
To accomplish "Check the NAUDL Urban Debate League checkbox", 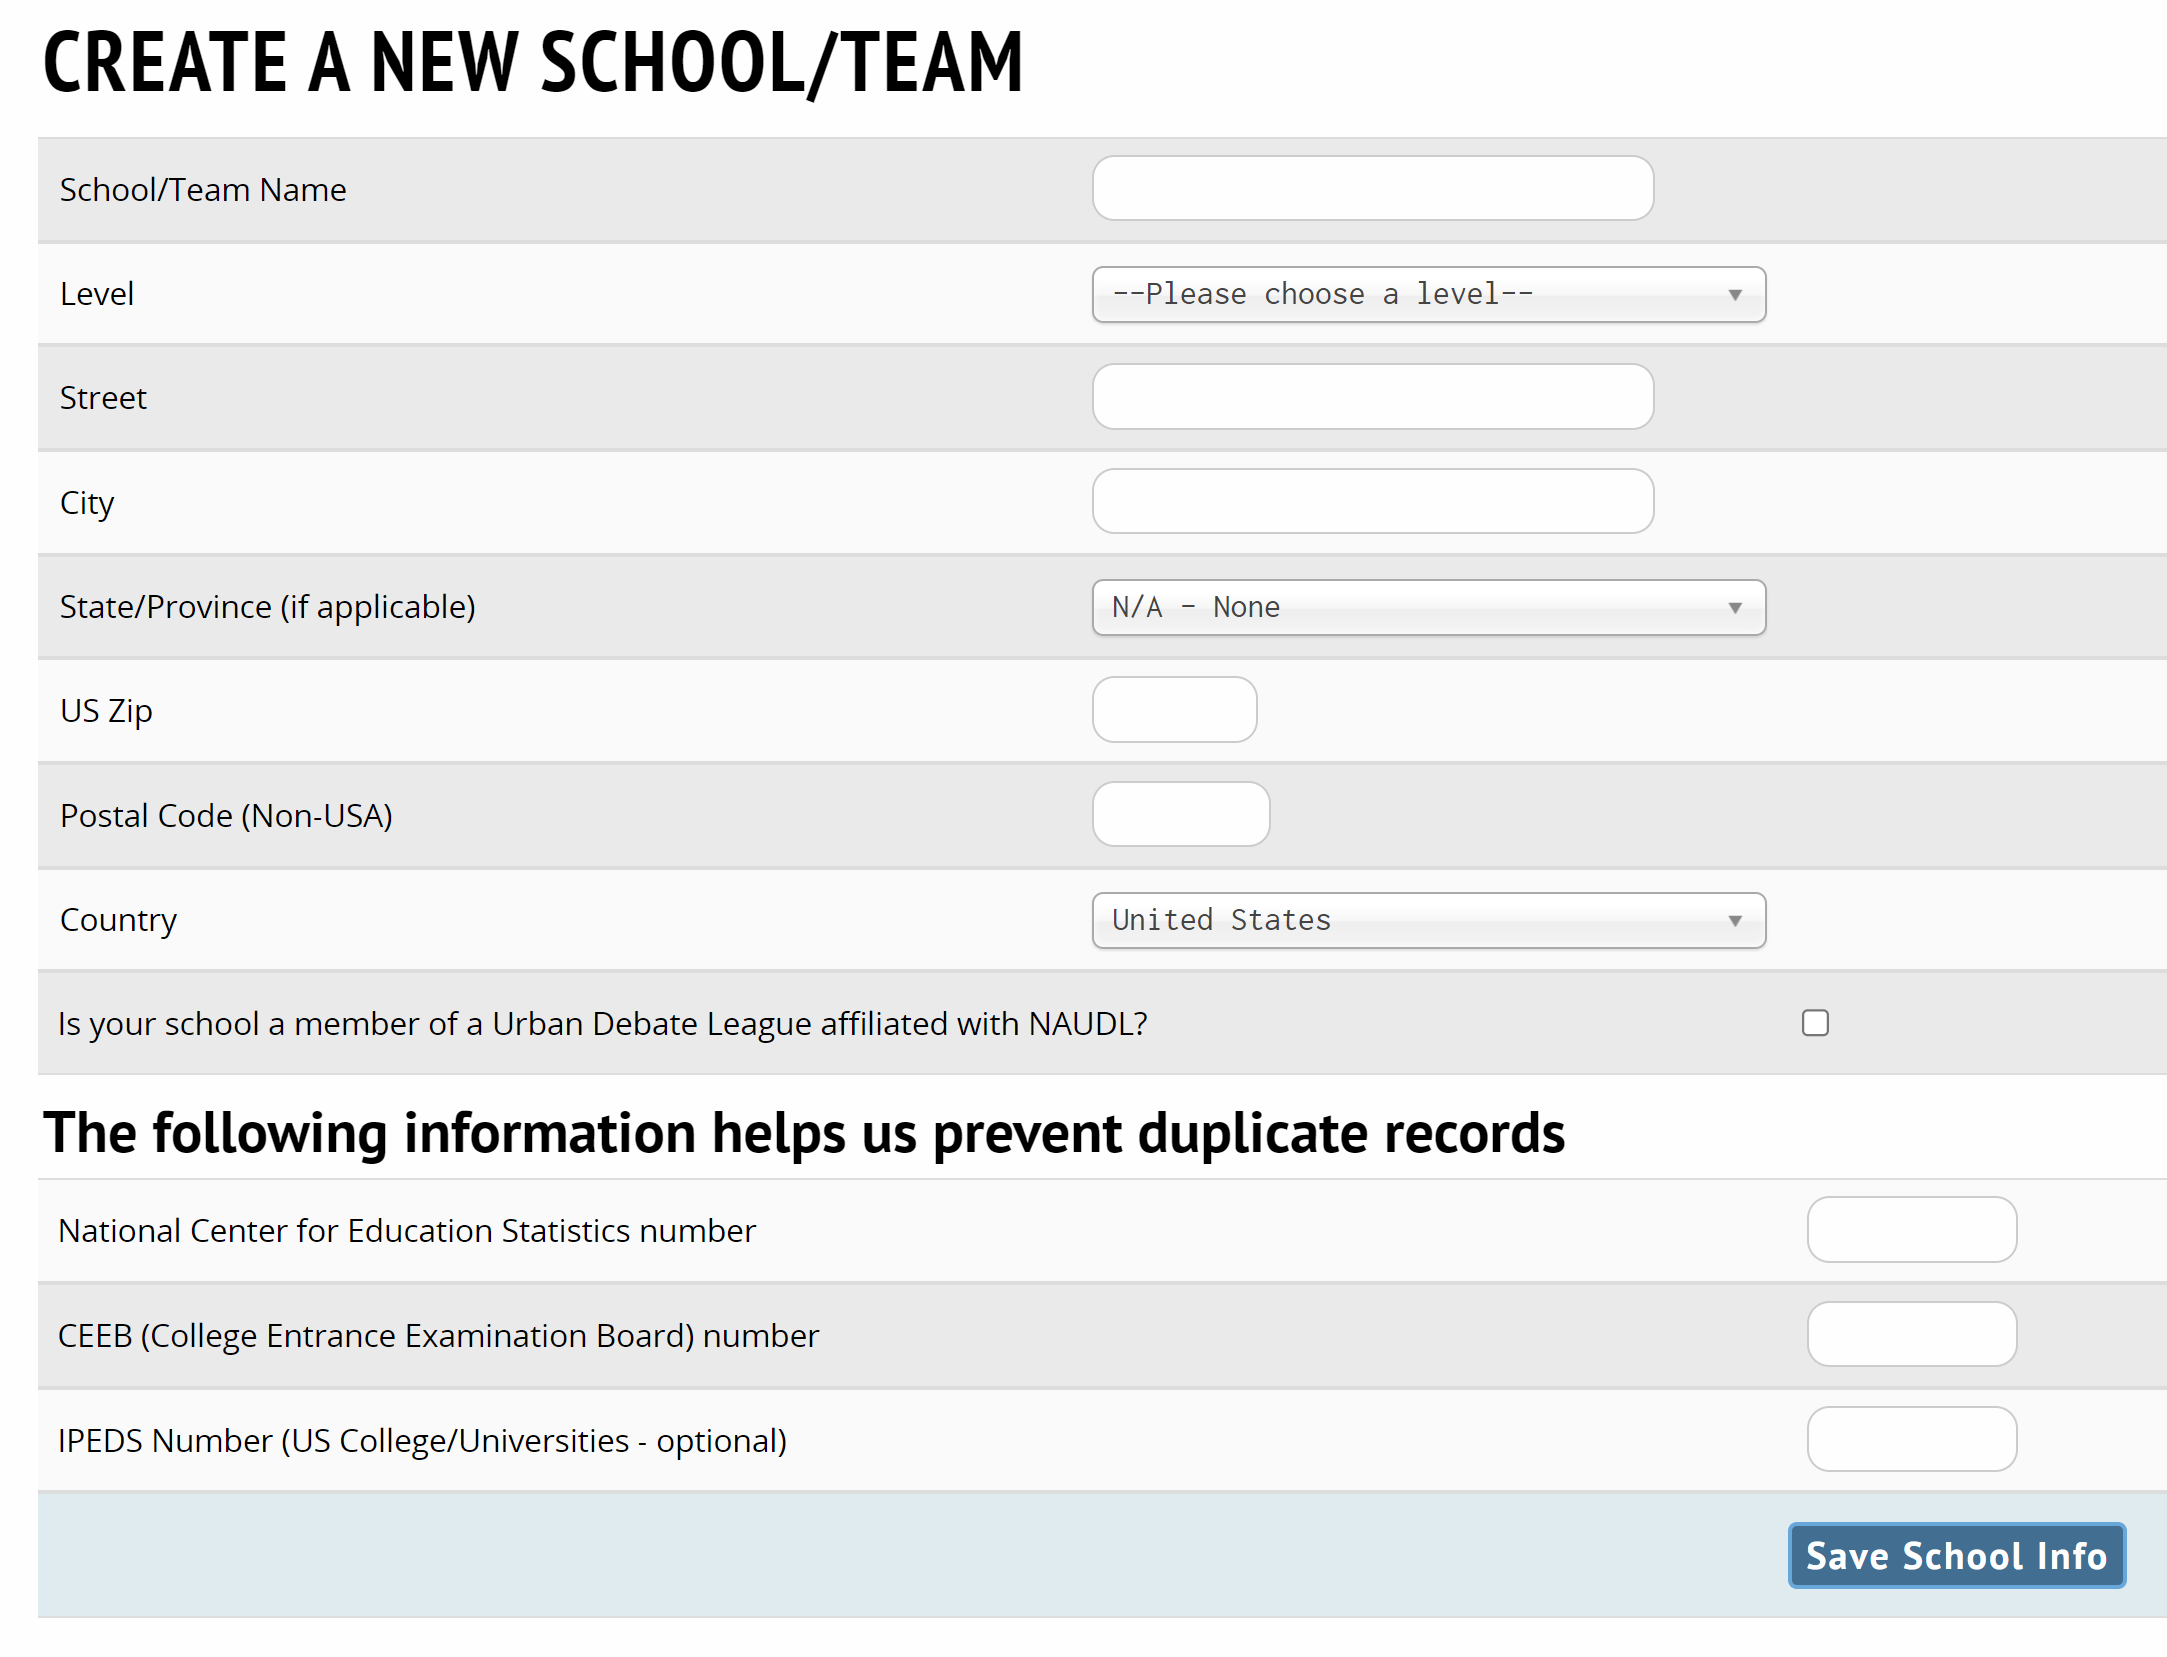I will click(1815, 1023).
